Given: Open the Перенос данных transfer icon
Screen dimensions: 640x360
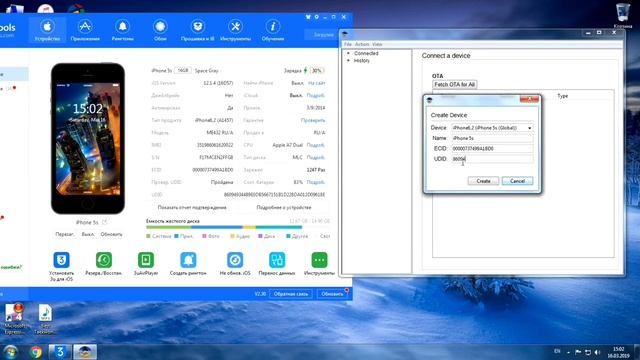Looking at the screenshot, I should pyautogui.click(x=277, y=260).
